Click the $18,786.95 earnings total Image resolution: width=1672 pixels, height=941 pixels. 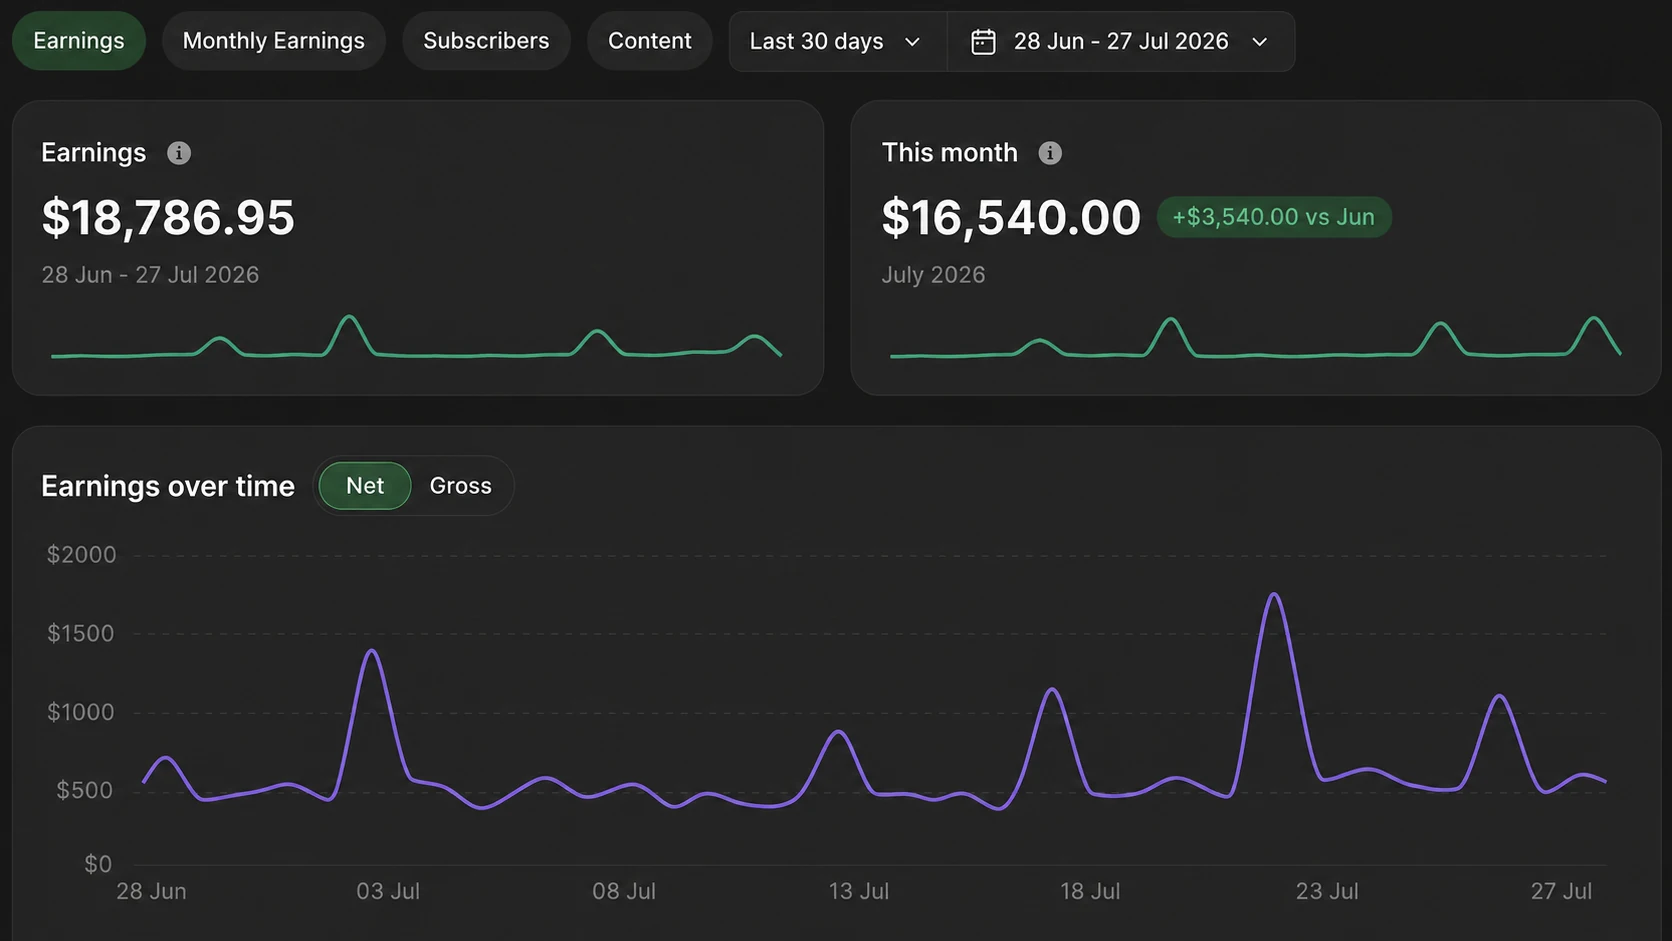(x=168, y=218)
